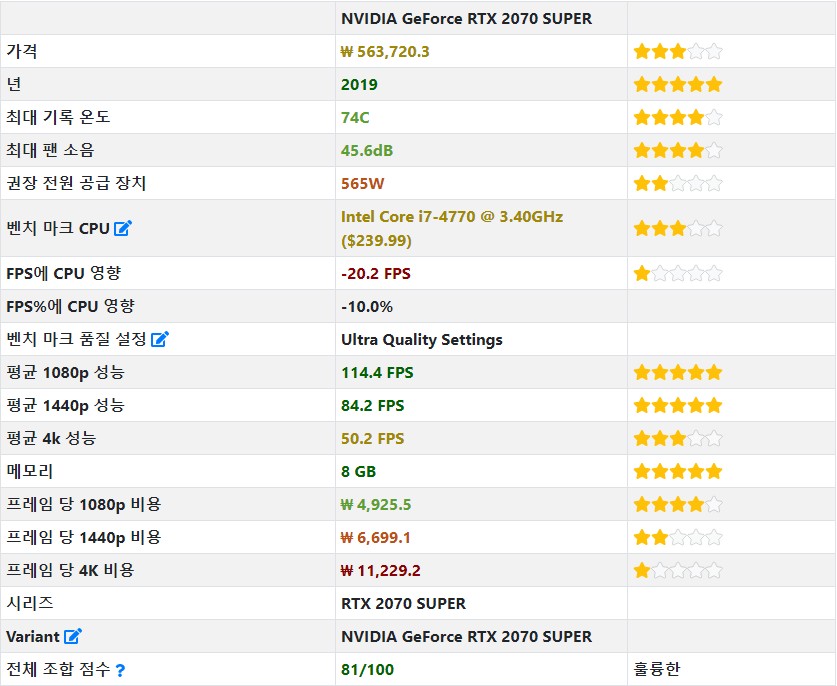
Task: Click the star rating in 년 row
Action: pyautogui.click(x=678, y=84)
